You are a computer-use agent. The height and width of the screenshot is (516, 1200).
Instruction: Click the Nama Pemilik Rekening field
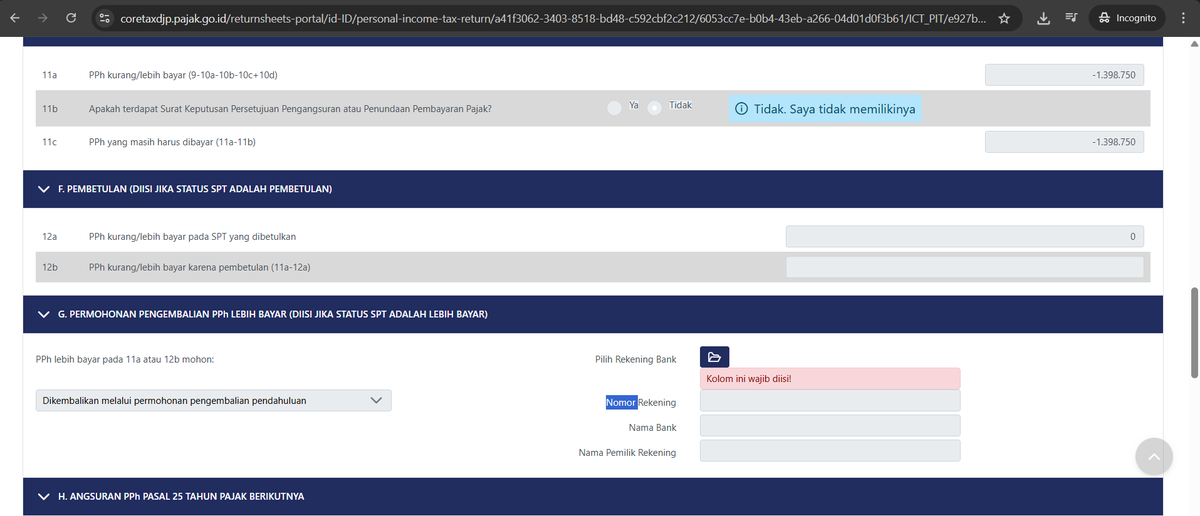pyautogui.click(x=830, y=451)
